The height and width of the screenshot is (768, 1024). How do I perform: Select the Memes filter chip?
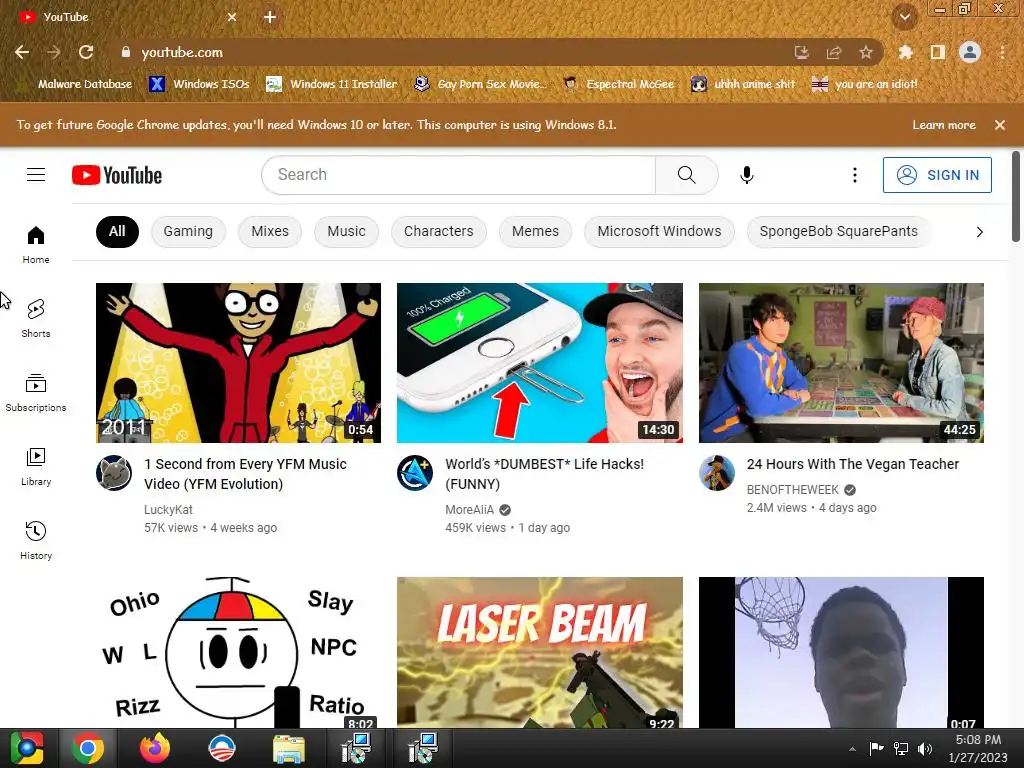[x=535, y=231]
